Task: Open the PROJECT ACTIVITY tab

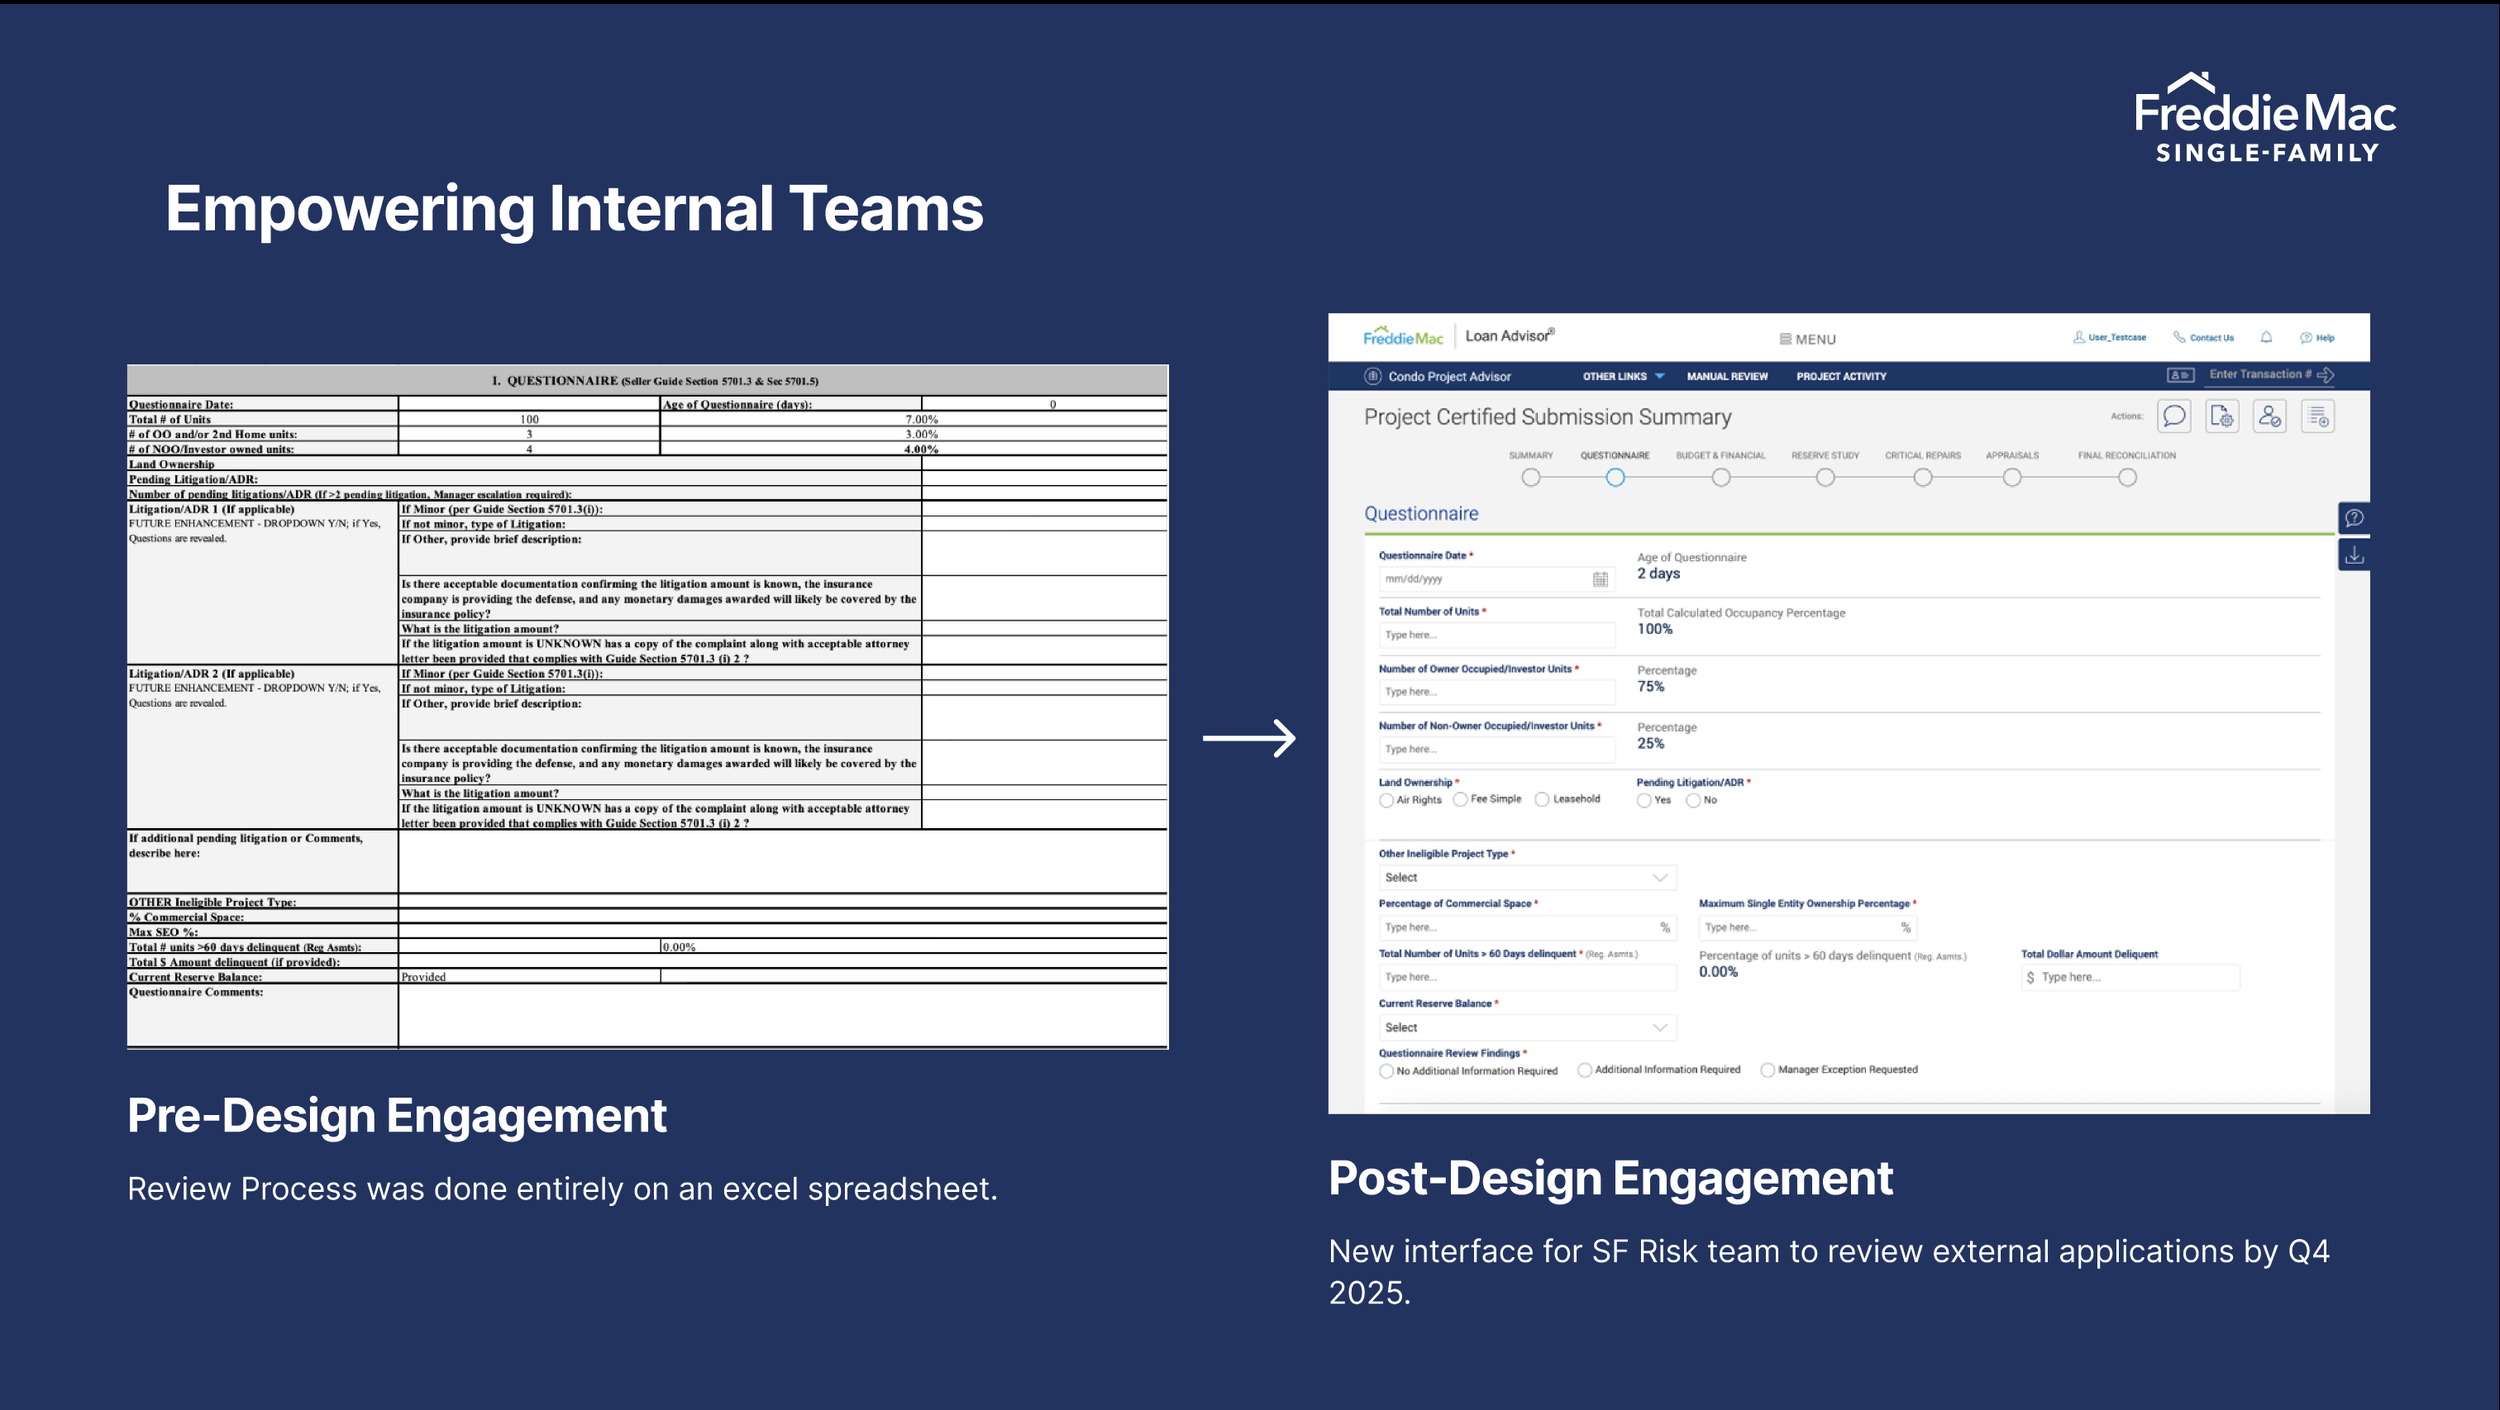Action: (1841, 377)
